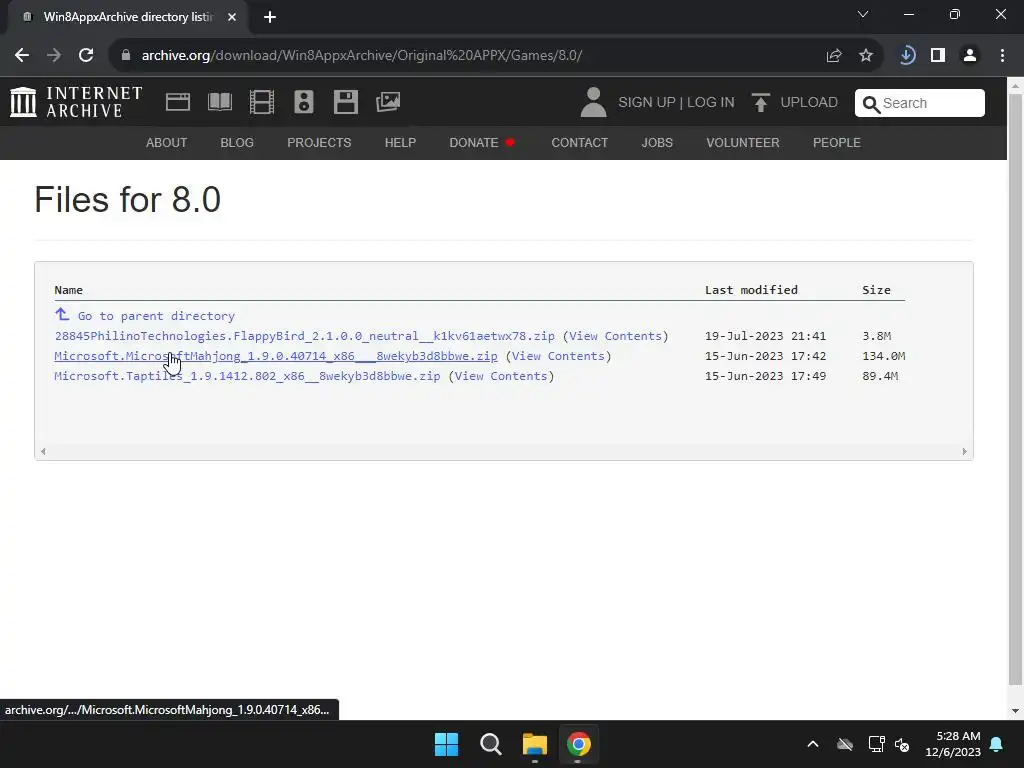1024x768 pixels.
Task: Open Chrome downloads icon
Action: (906, 56)
